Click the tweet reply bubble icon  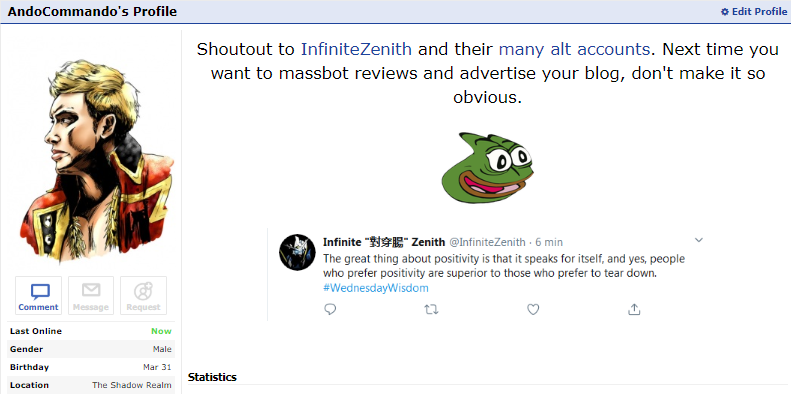coord(330,309)
